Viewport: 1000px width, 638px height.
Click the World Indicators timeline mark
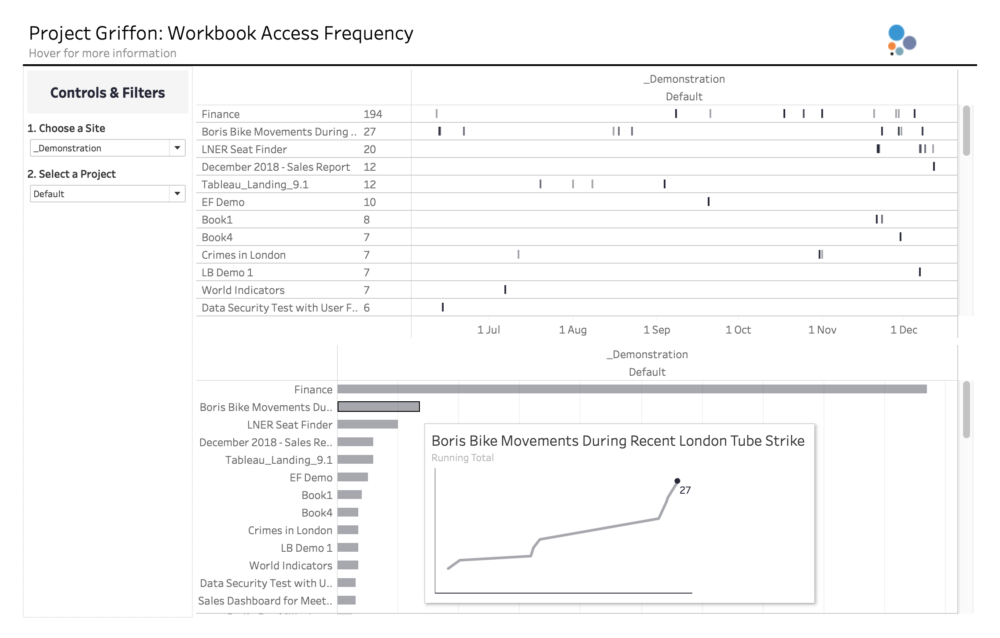pyautogui.click(x=505, y=290)
